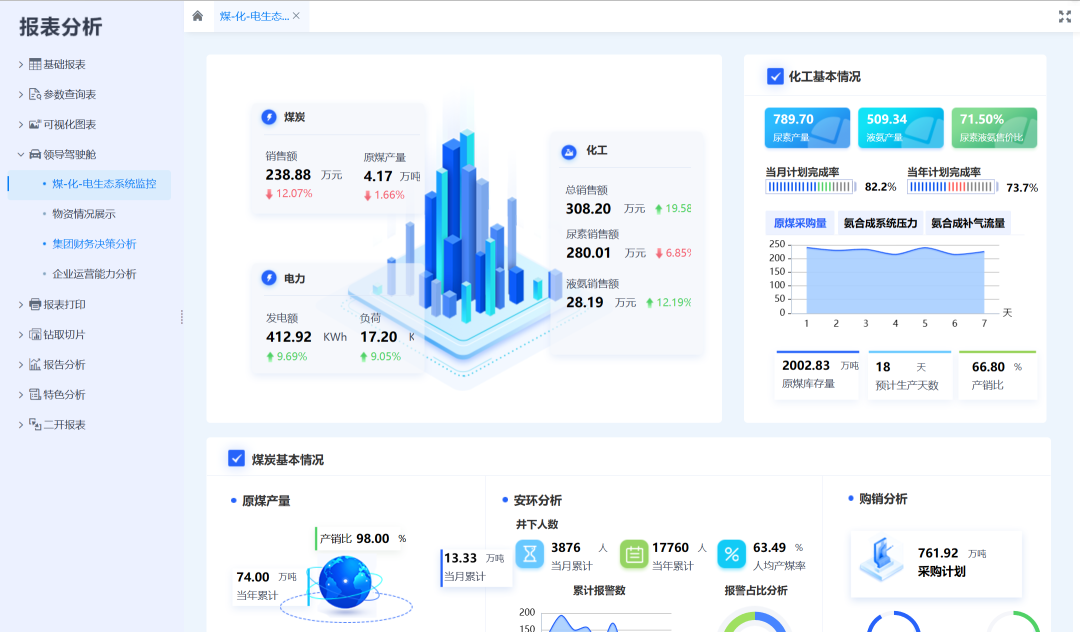Click the home icon tab
Image resolution: width=1080 pixels, height=632 pixels.
point(197,16)
